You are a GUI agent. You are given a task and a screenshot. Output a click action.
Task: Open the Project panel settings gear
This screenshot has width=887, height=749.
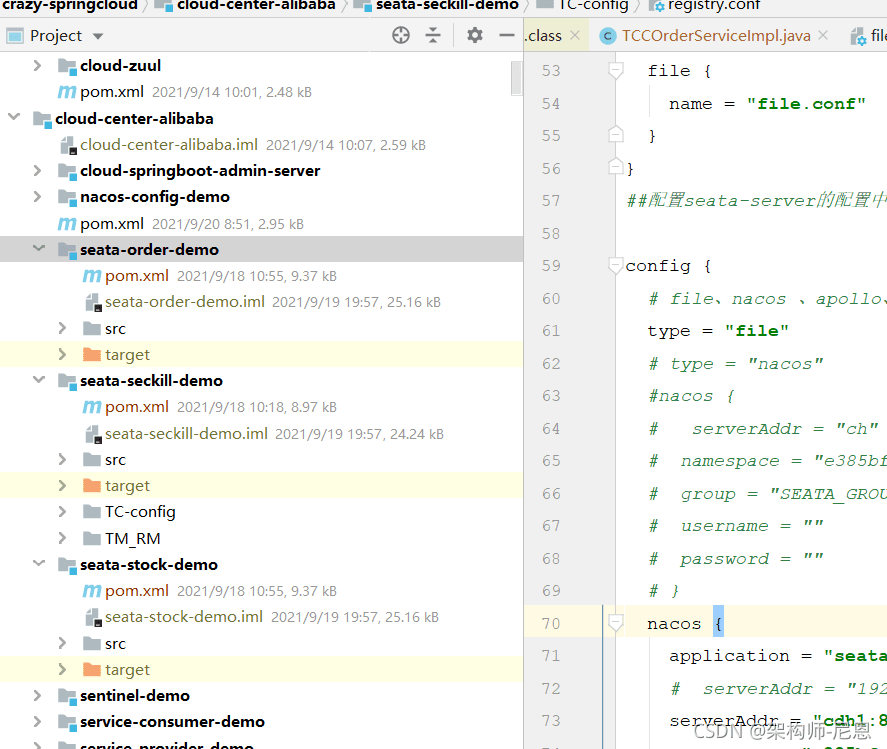pos(475,35)
